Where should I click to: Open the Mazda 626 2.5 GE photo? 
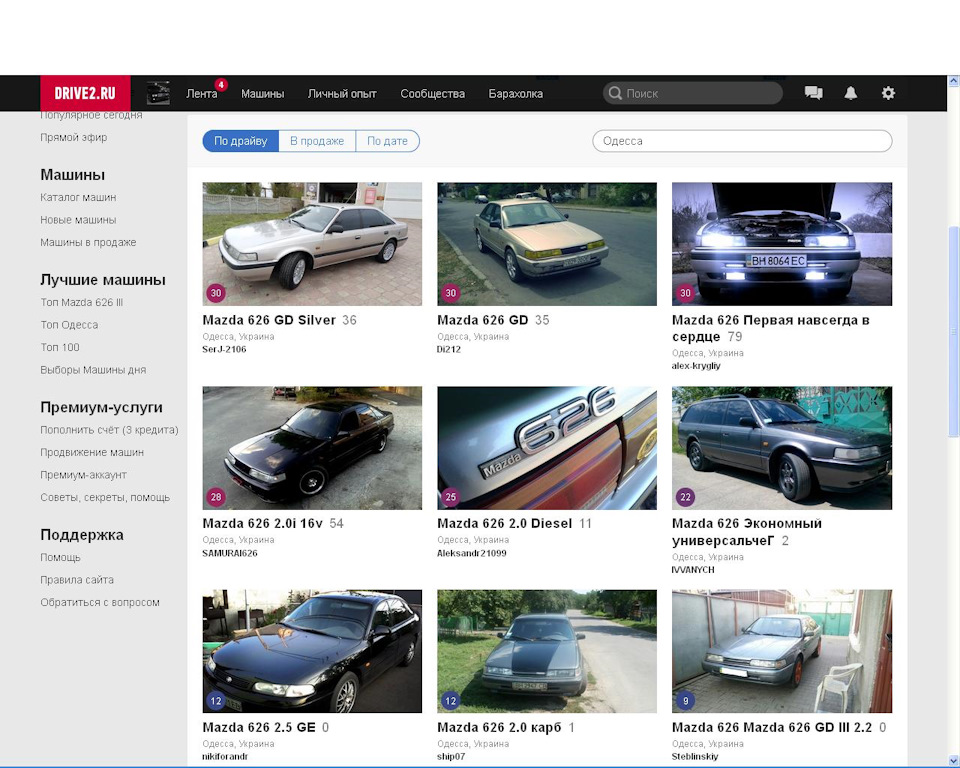click(312, 652)
